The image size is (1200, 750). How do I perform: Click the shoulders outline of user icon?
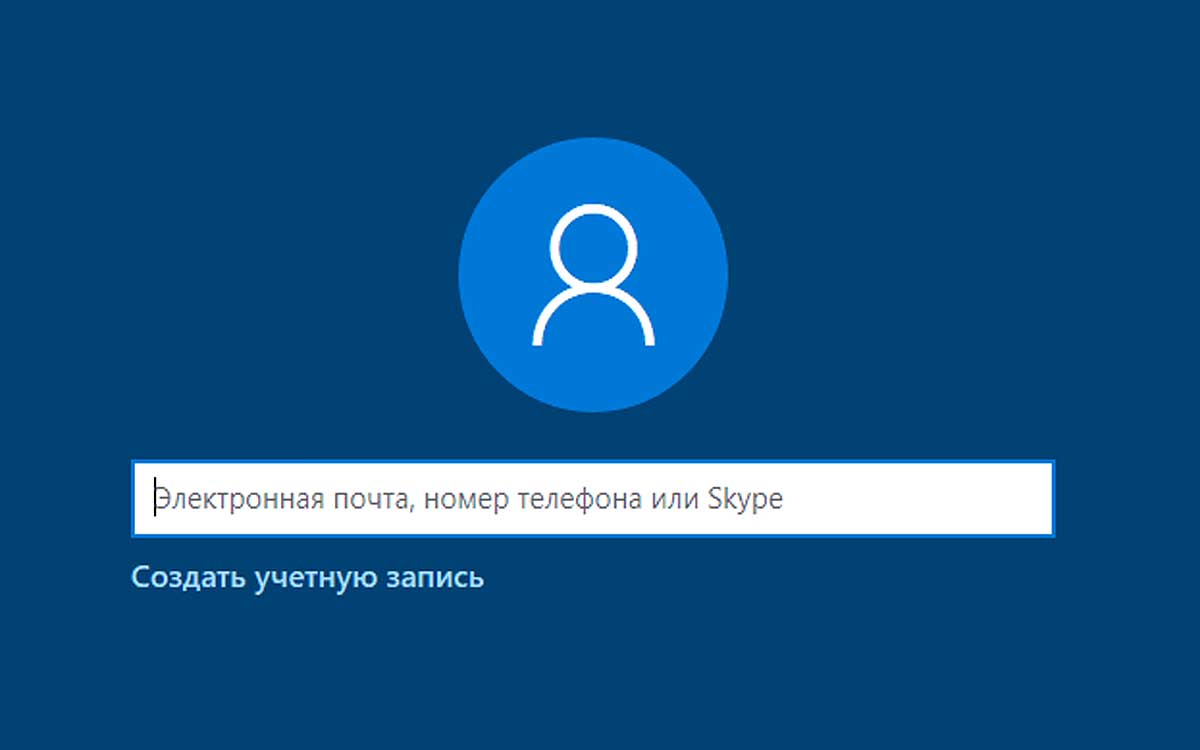click(593, 318)
